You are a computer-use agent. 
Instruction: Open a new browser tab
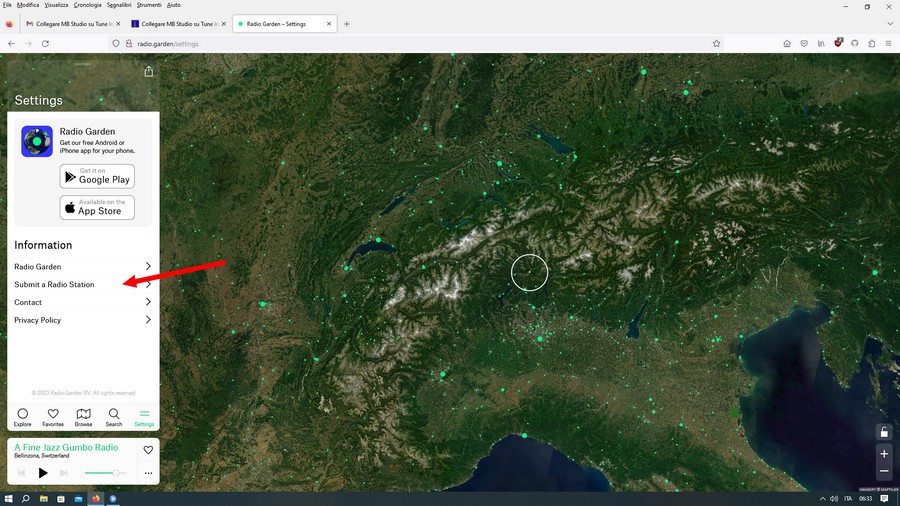point(346,24)
